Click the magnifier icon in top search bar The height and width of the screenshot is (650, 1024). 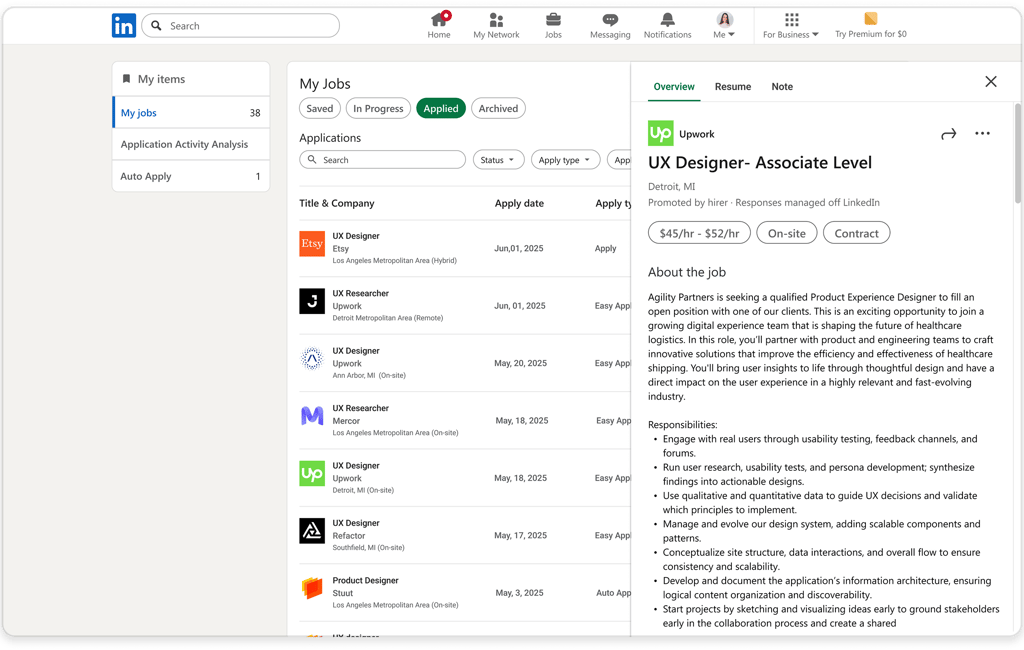click(x=156, y=25)
